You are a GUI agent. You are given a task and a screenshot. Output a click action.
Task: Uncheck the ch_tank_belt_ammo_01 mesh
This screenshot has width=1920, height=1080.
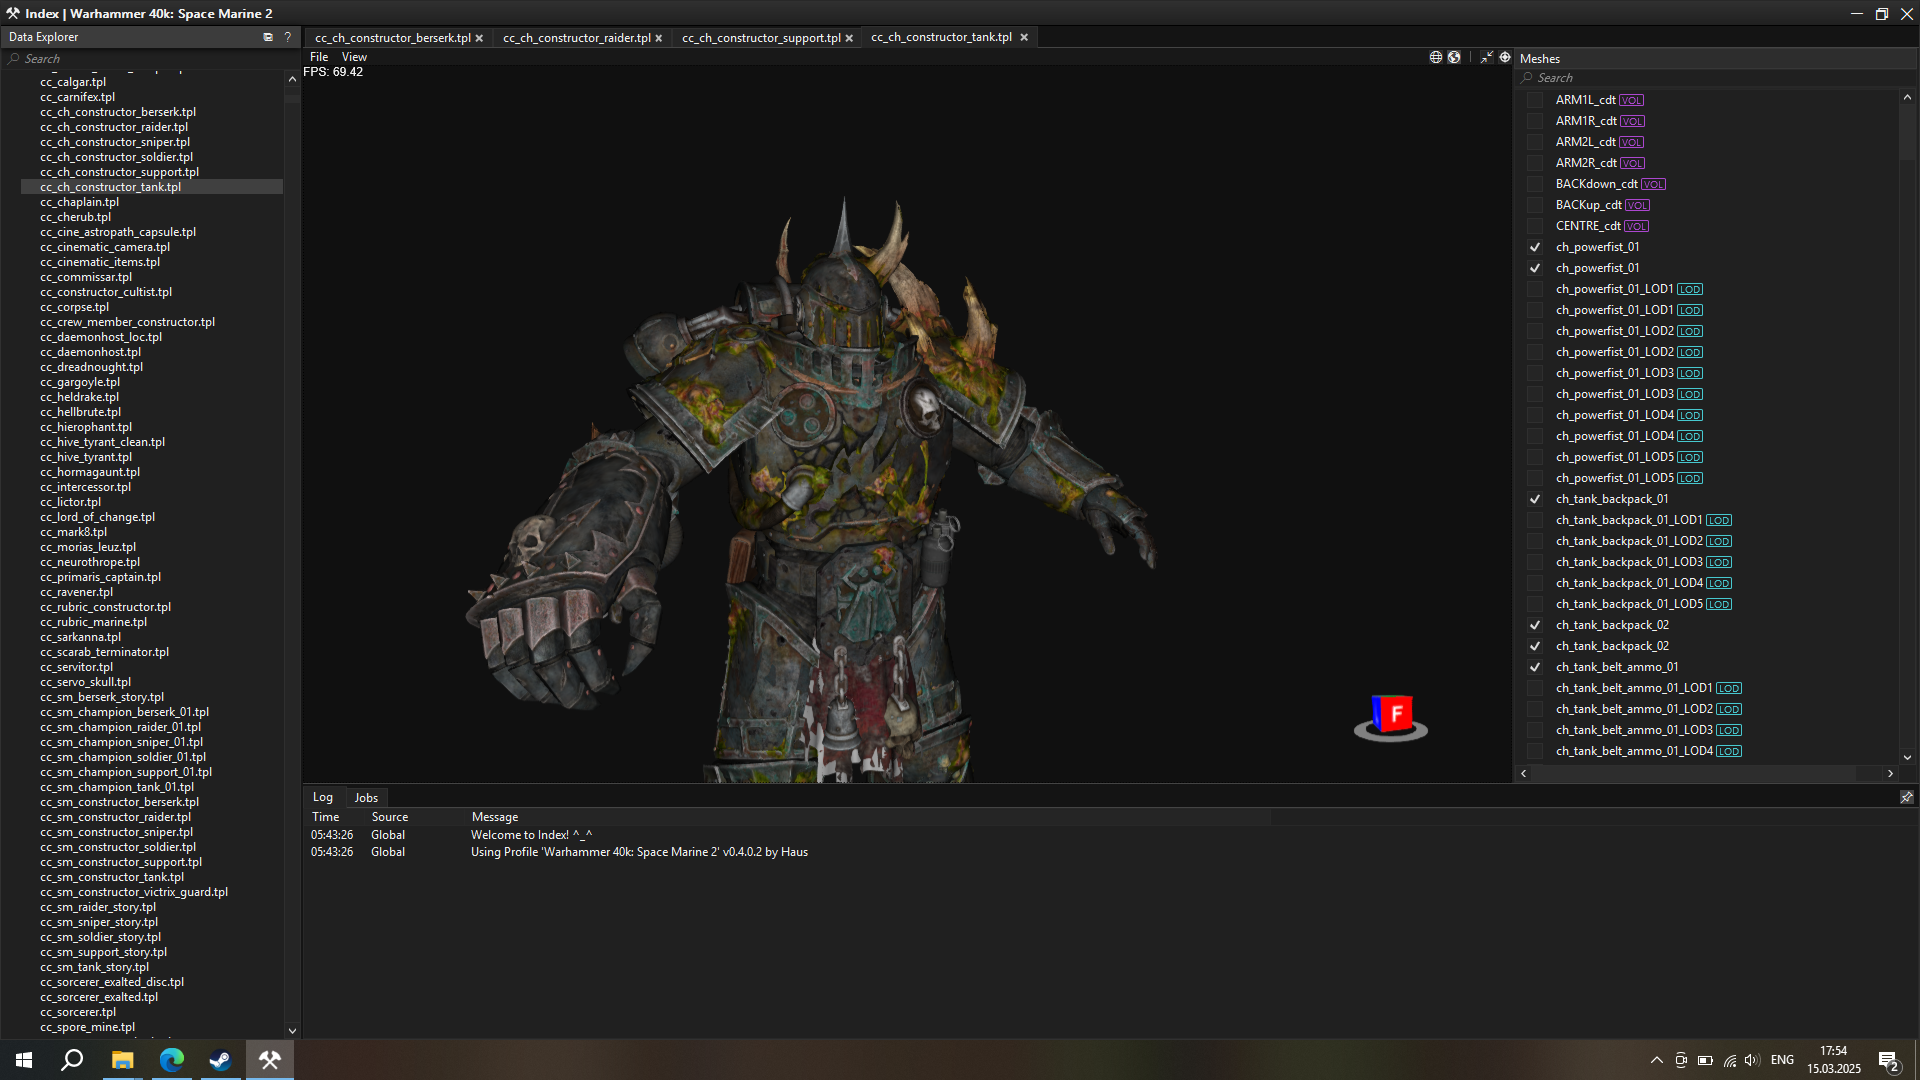click(1535, 667)
